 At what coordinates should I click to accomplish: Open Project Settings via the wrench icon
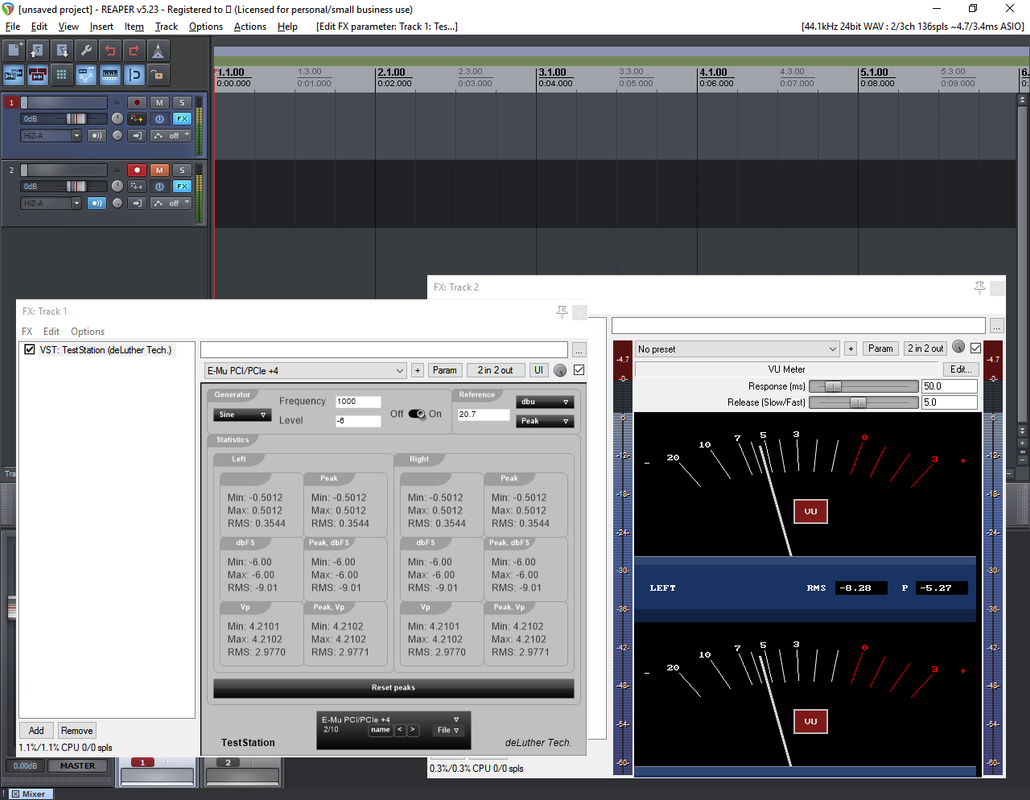(x=86, y=50)
